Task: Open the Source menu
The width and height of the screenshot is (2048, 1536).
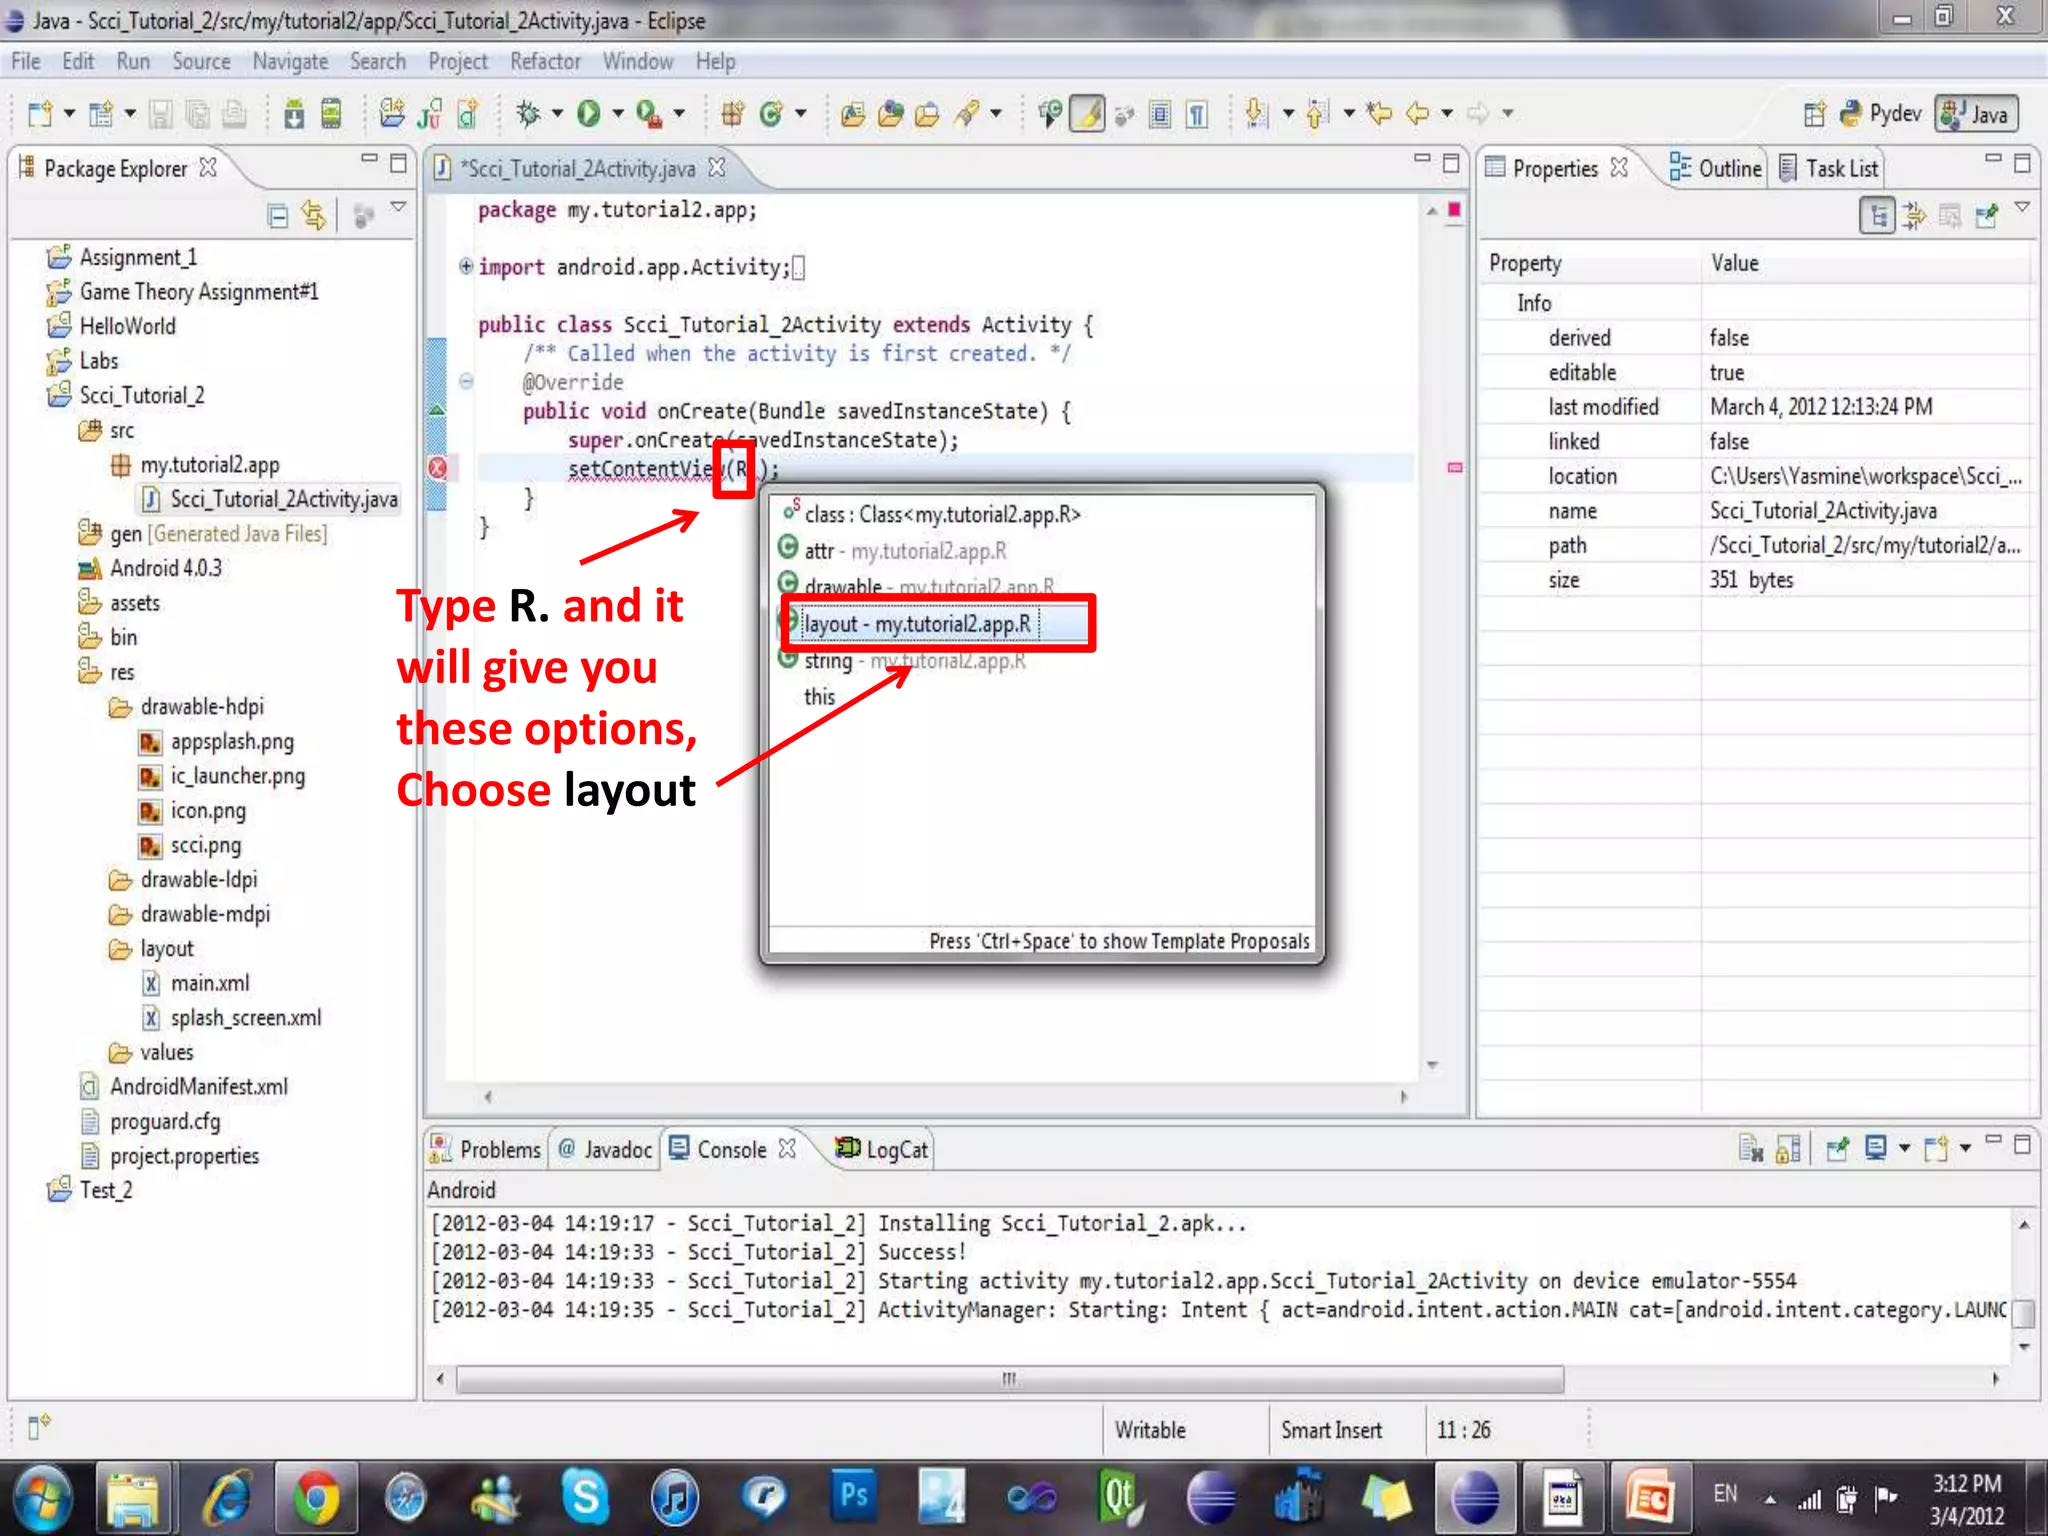Action: [201, 61]
